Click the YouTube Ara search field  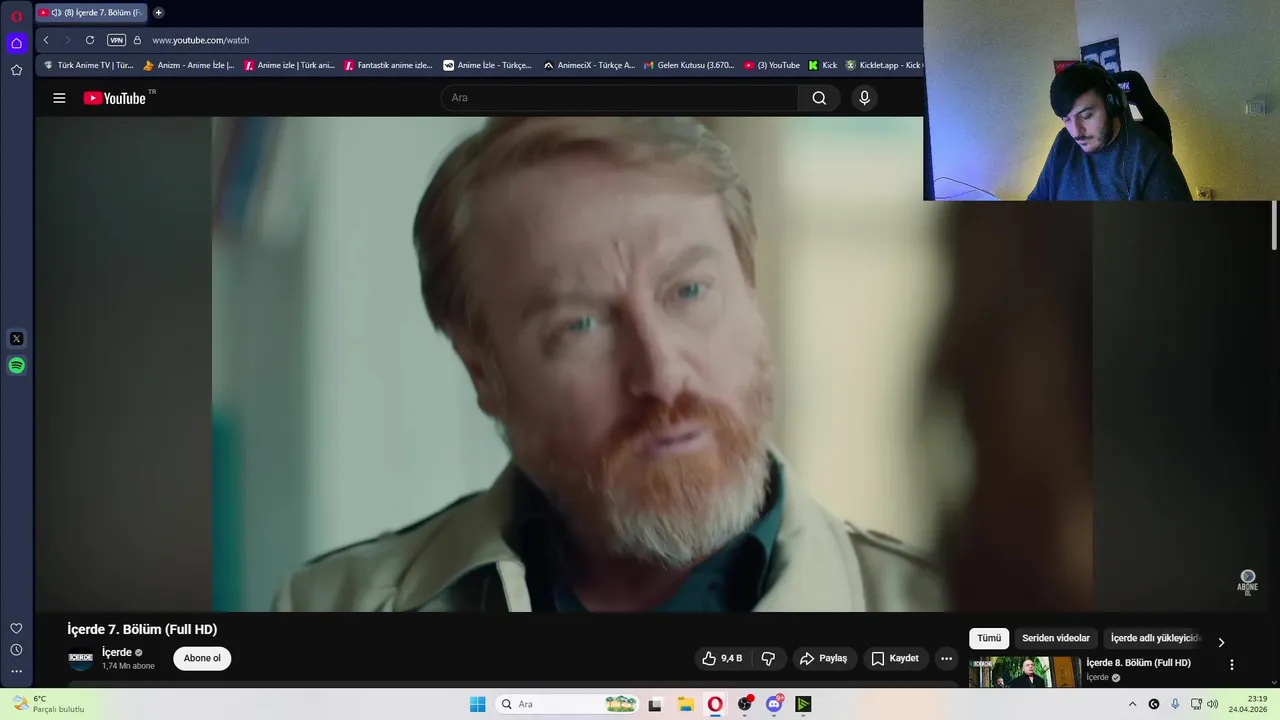620,98
